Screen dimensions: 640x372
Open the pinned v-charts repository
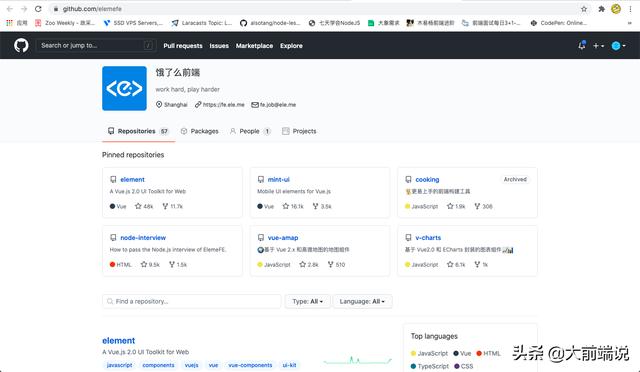point(428,238)
